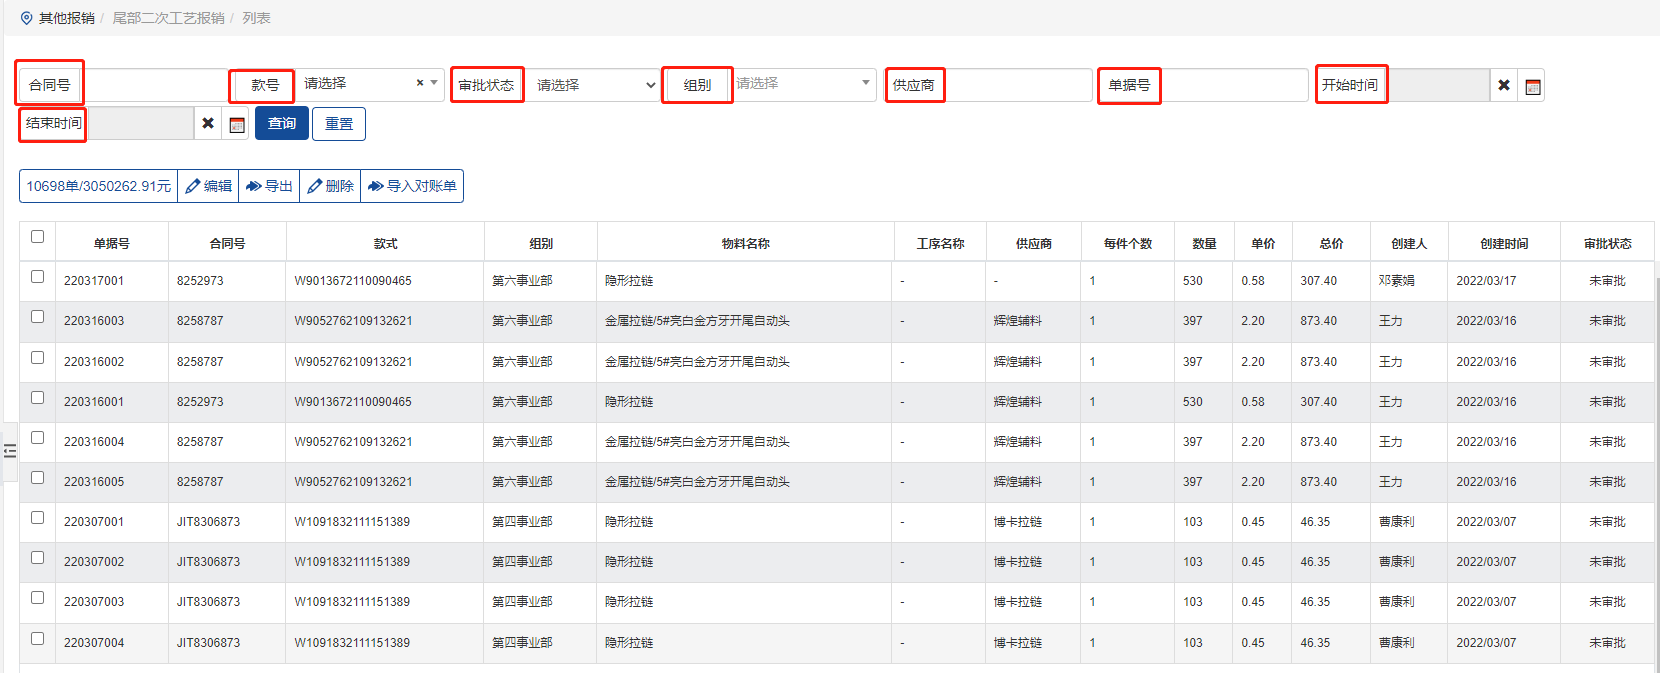
Task: Open the calendar picker for 开始时间
Action: tap(1532, 86)
